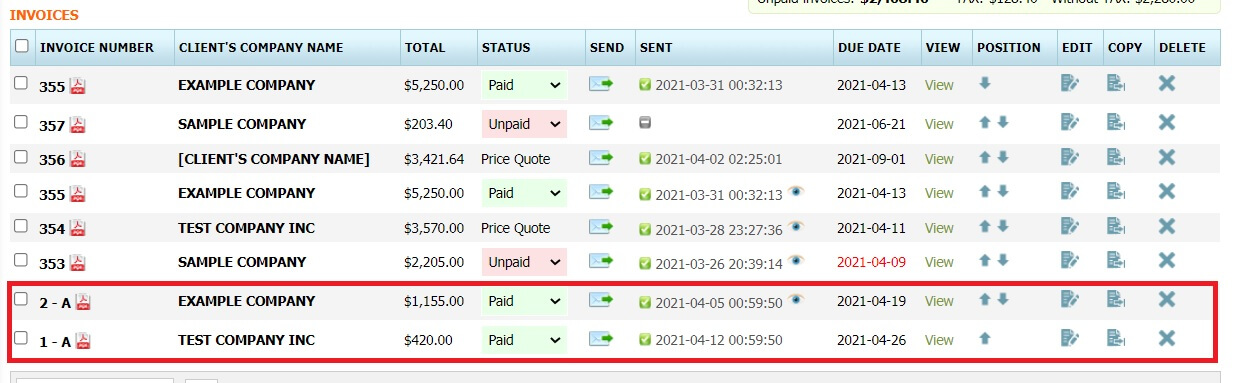The height and width of the screenshot is (383, 1234).
Task: Click the [CLIENT'S COMPANY NAME] cell
Action: click(x=274, y=159)
